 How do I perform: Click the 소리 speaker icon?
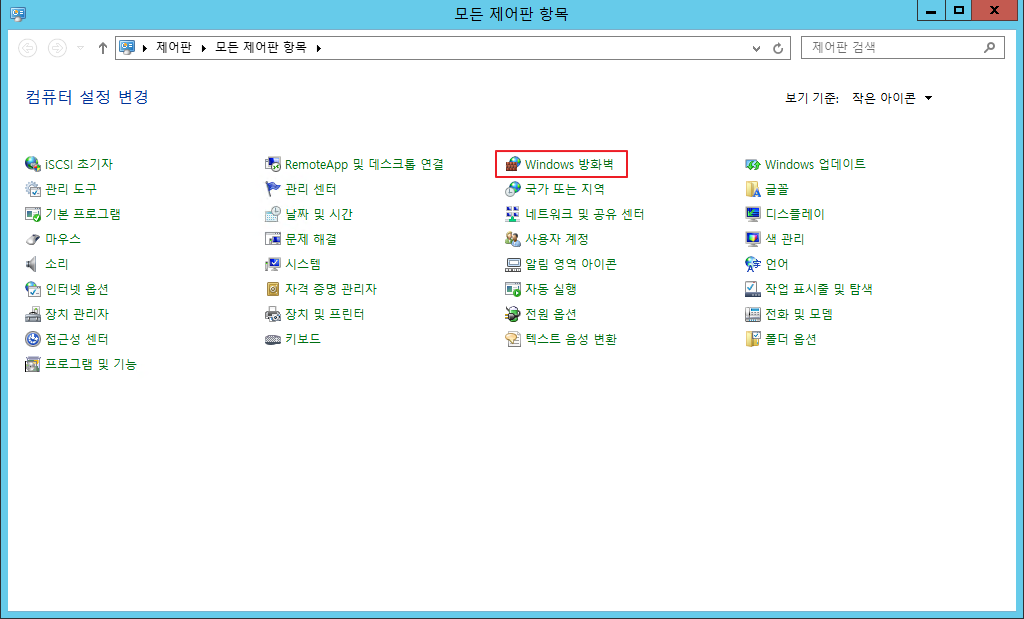point(33,264)
